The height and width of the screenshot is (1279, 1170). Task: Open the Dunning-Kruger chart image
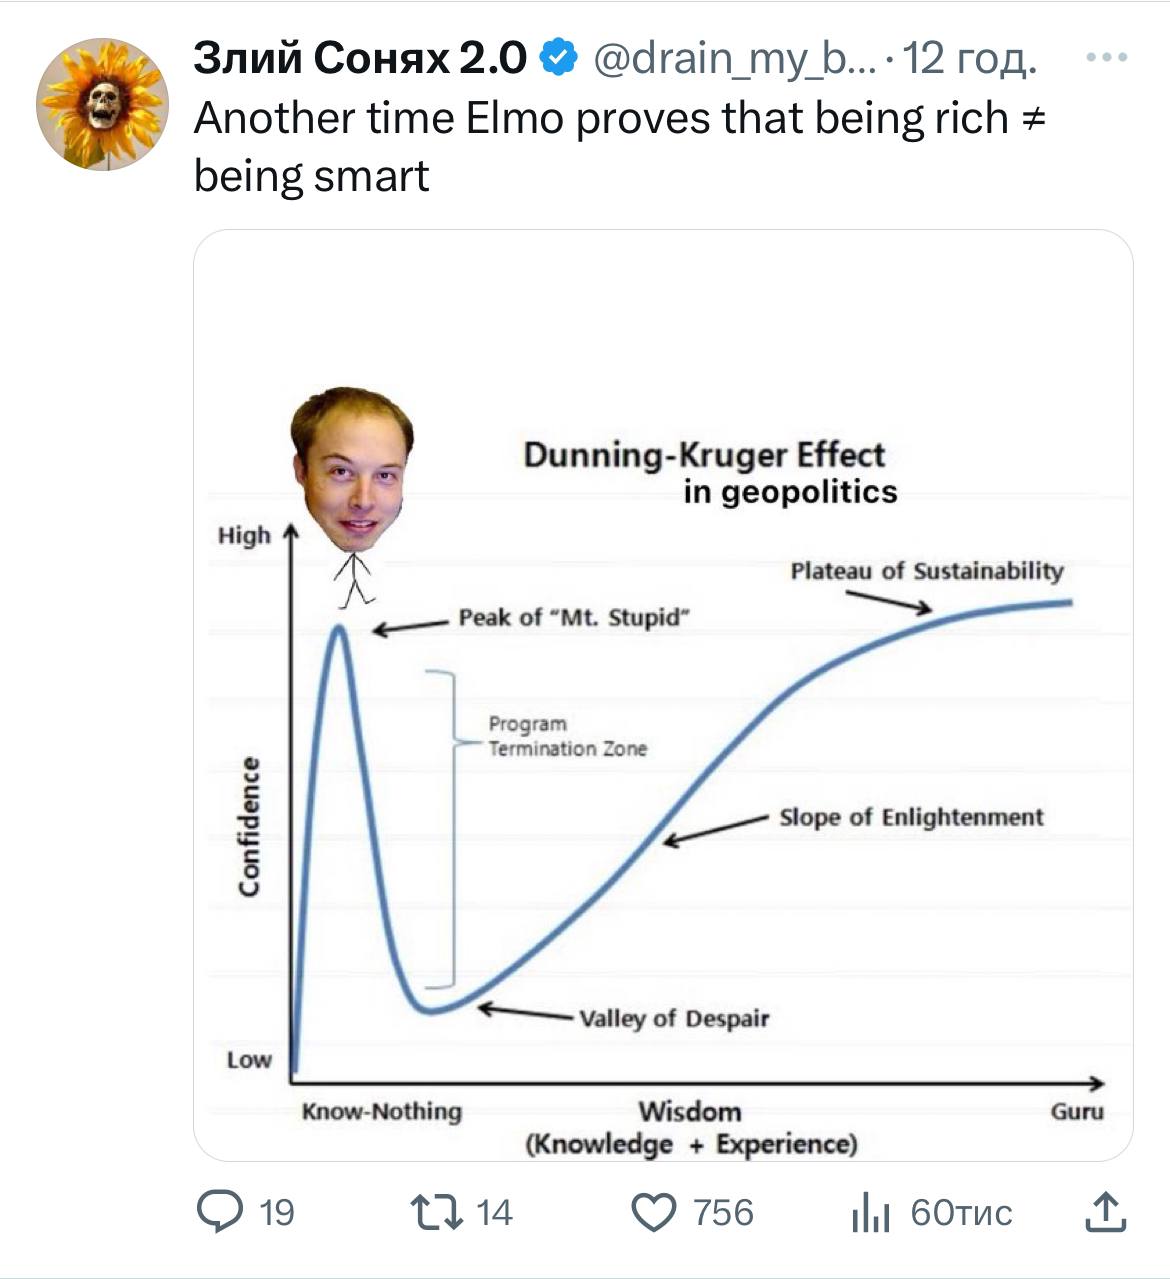coord(663,695)
